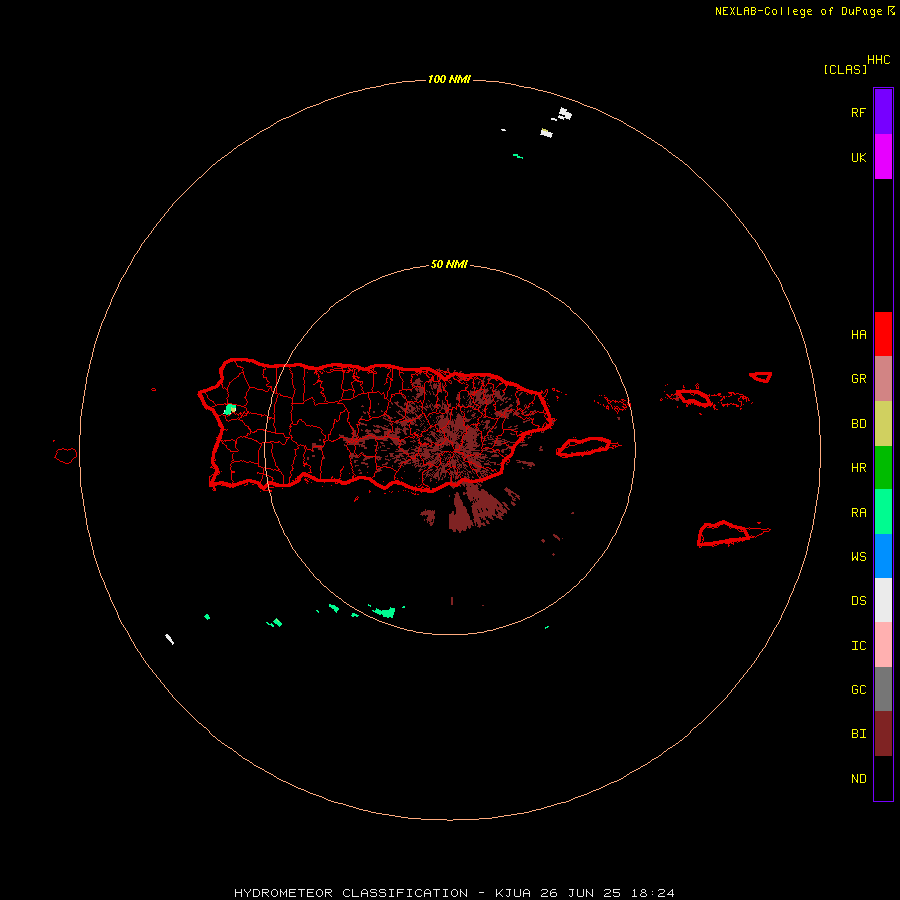Select the GR legend color block
Screen dimensions: 900x900
883,379
